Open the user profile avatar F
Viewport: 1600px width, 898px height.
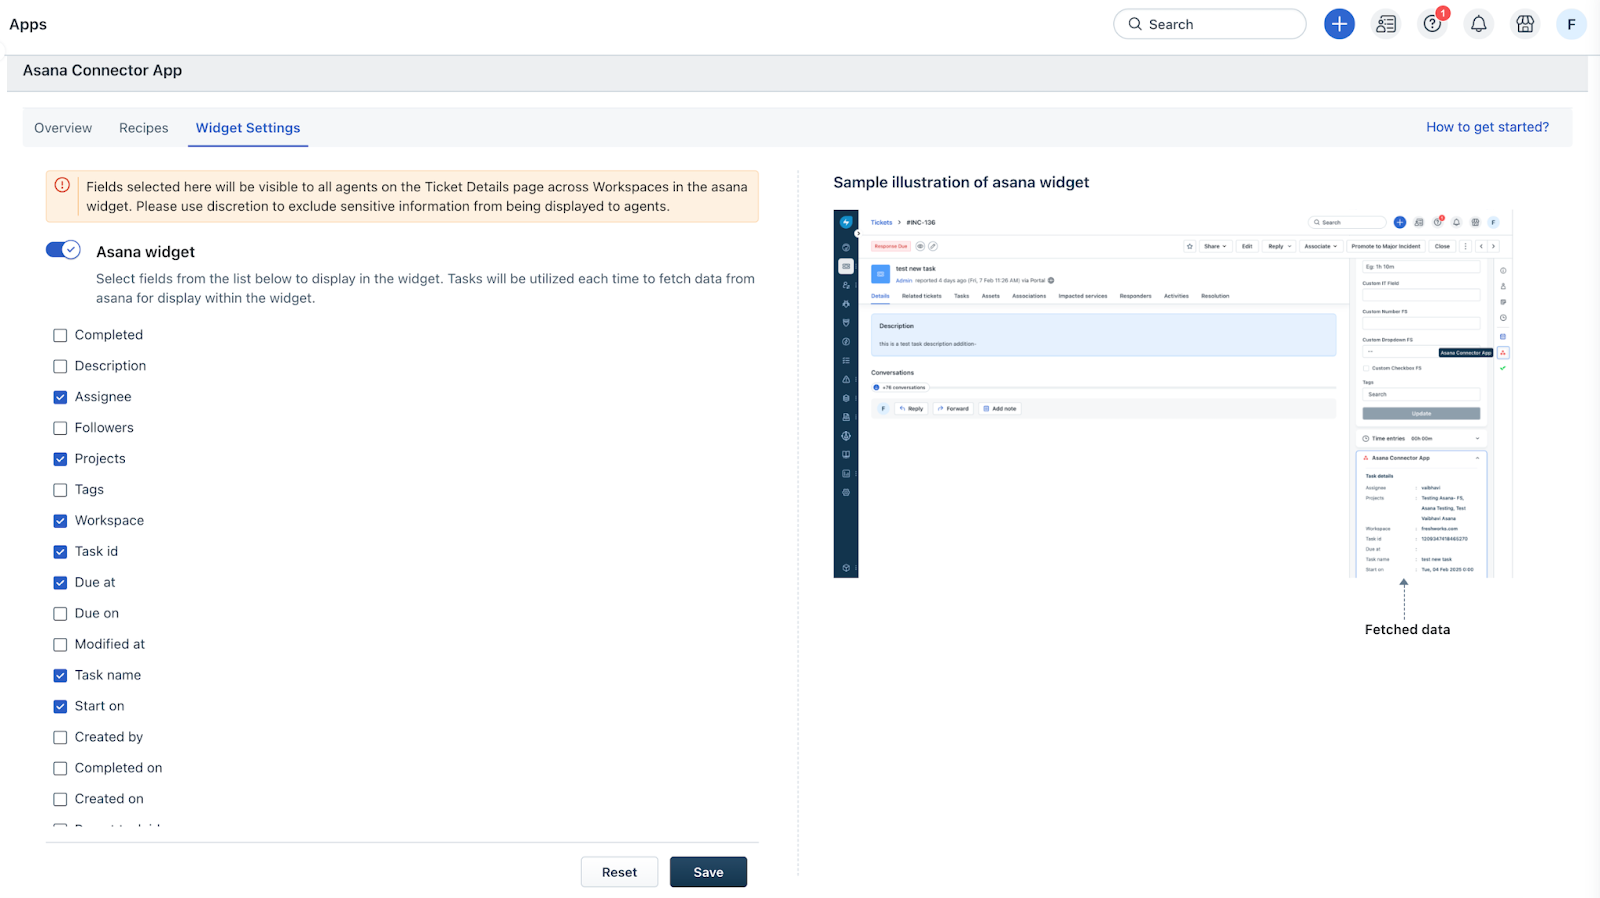(1572, 24)
